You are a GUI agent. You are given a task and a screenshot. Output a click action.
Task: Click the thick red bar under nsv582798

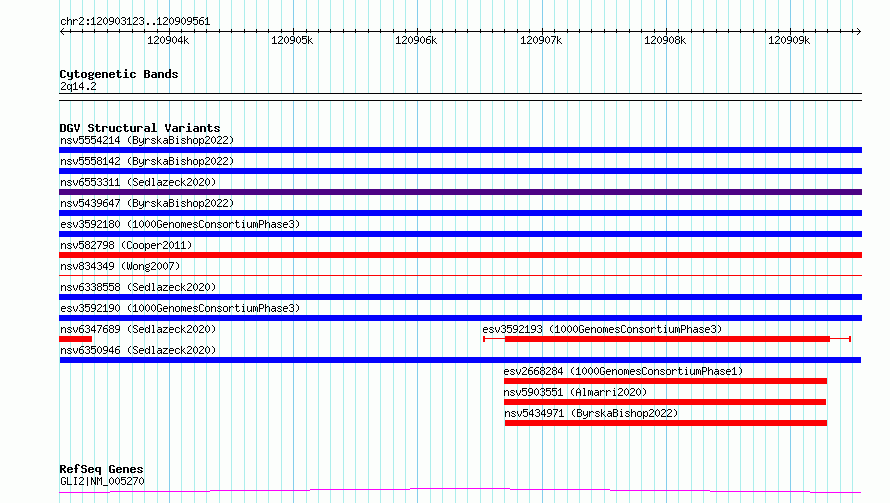(x=460, y=255)
